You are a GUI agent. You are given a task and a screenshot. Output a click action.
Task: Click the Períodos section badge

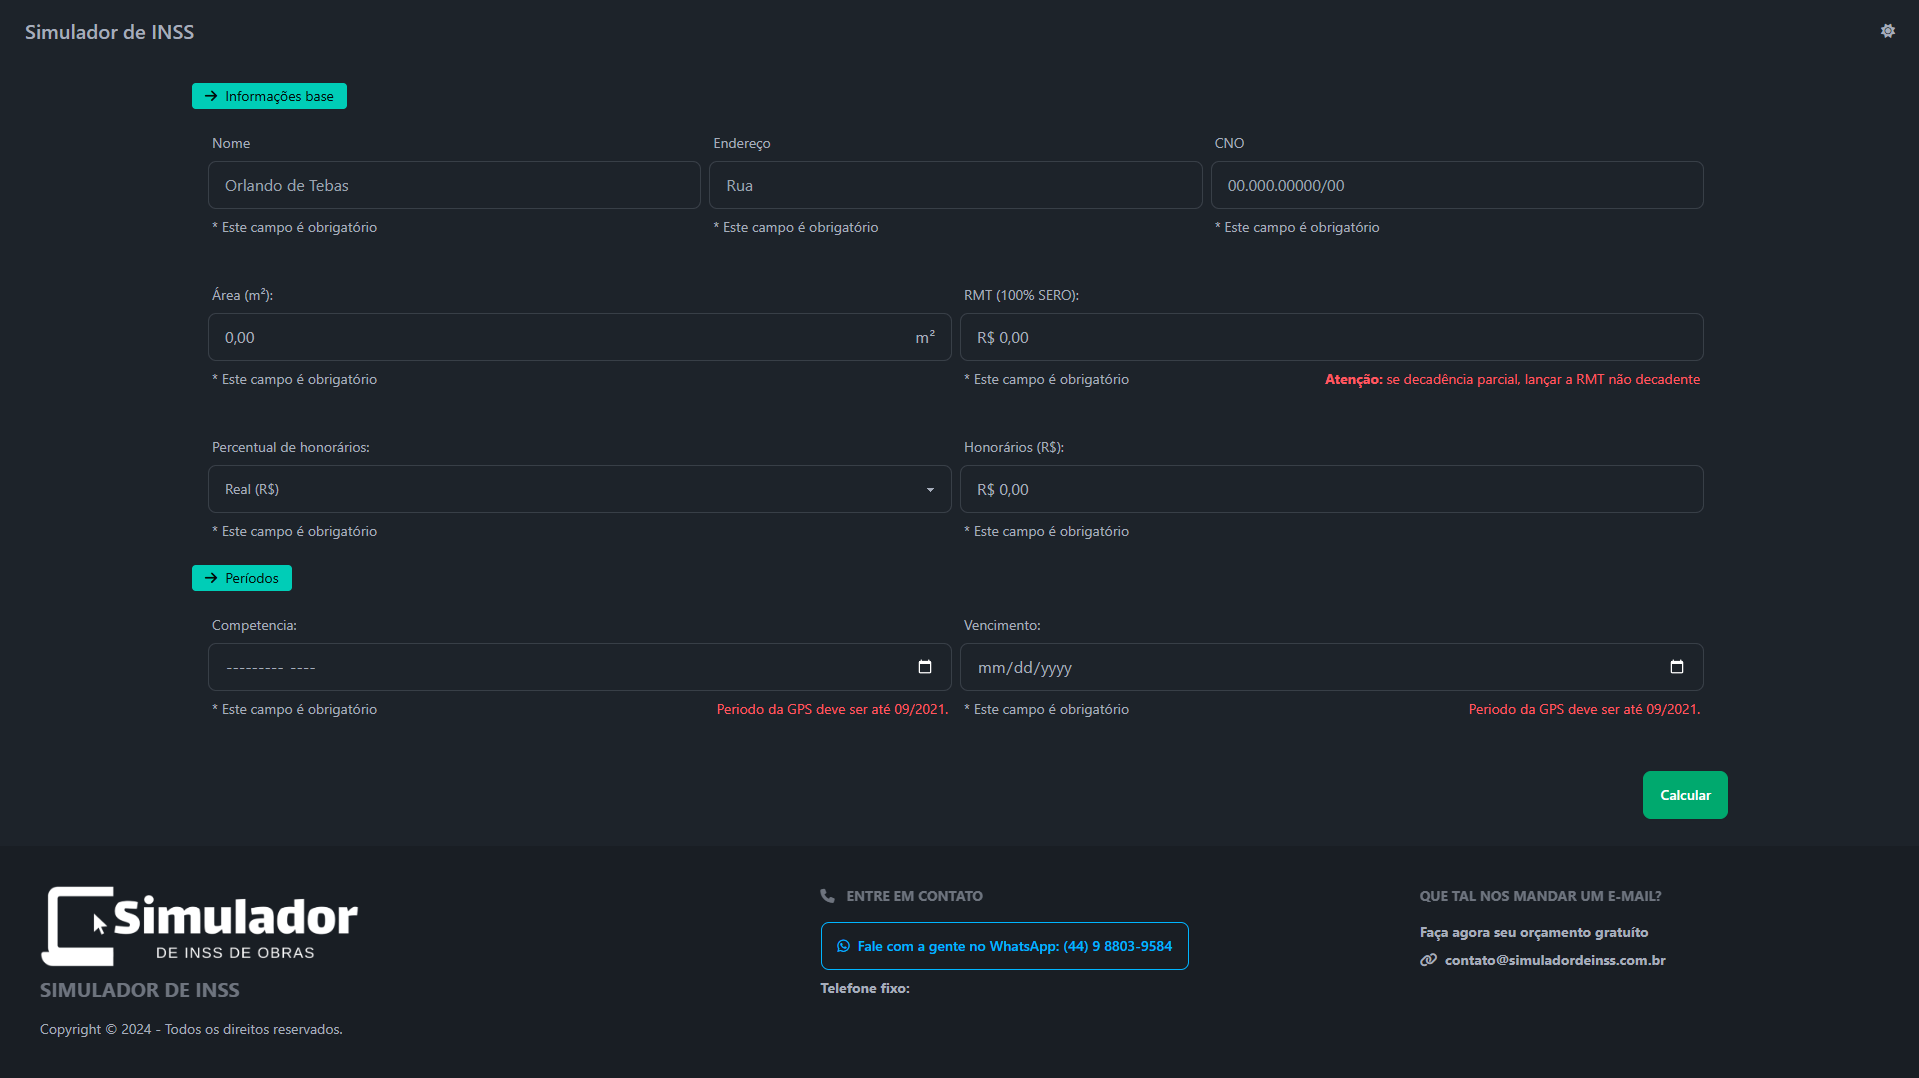[242, 578]
